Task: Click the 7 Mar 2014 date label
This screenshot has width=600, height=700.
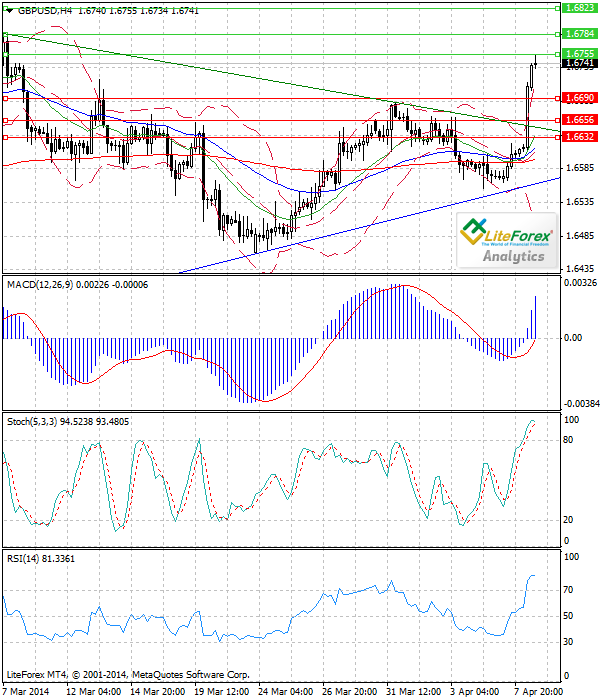Action: [x=26, y=691]
